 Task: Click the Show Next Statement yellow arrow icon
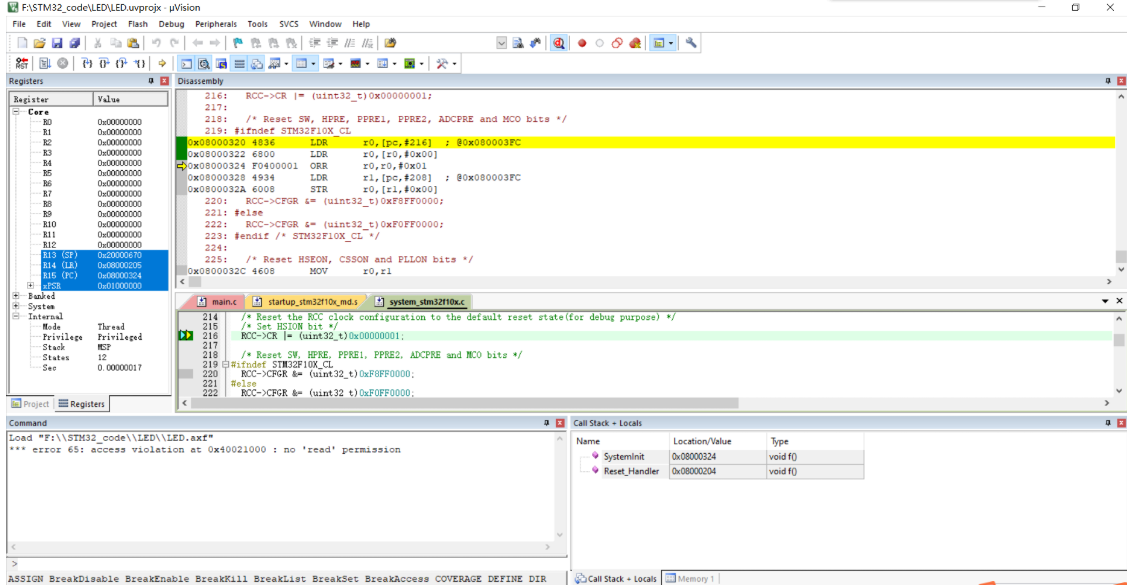[162, 63]
